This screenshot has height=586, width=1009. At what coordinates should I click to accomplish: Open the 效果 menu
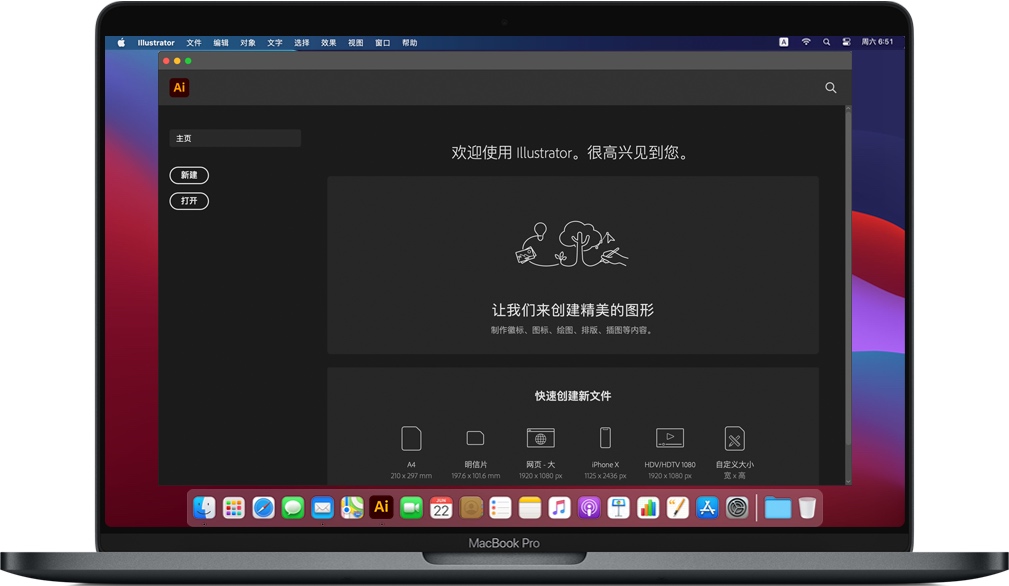[329, 42]
